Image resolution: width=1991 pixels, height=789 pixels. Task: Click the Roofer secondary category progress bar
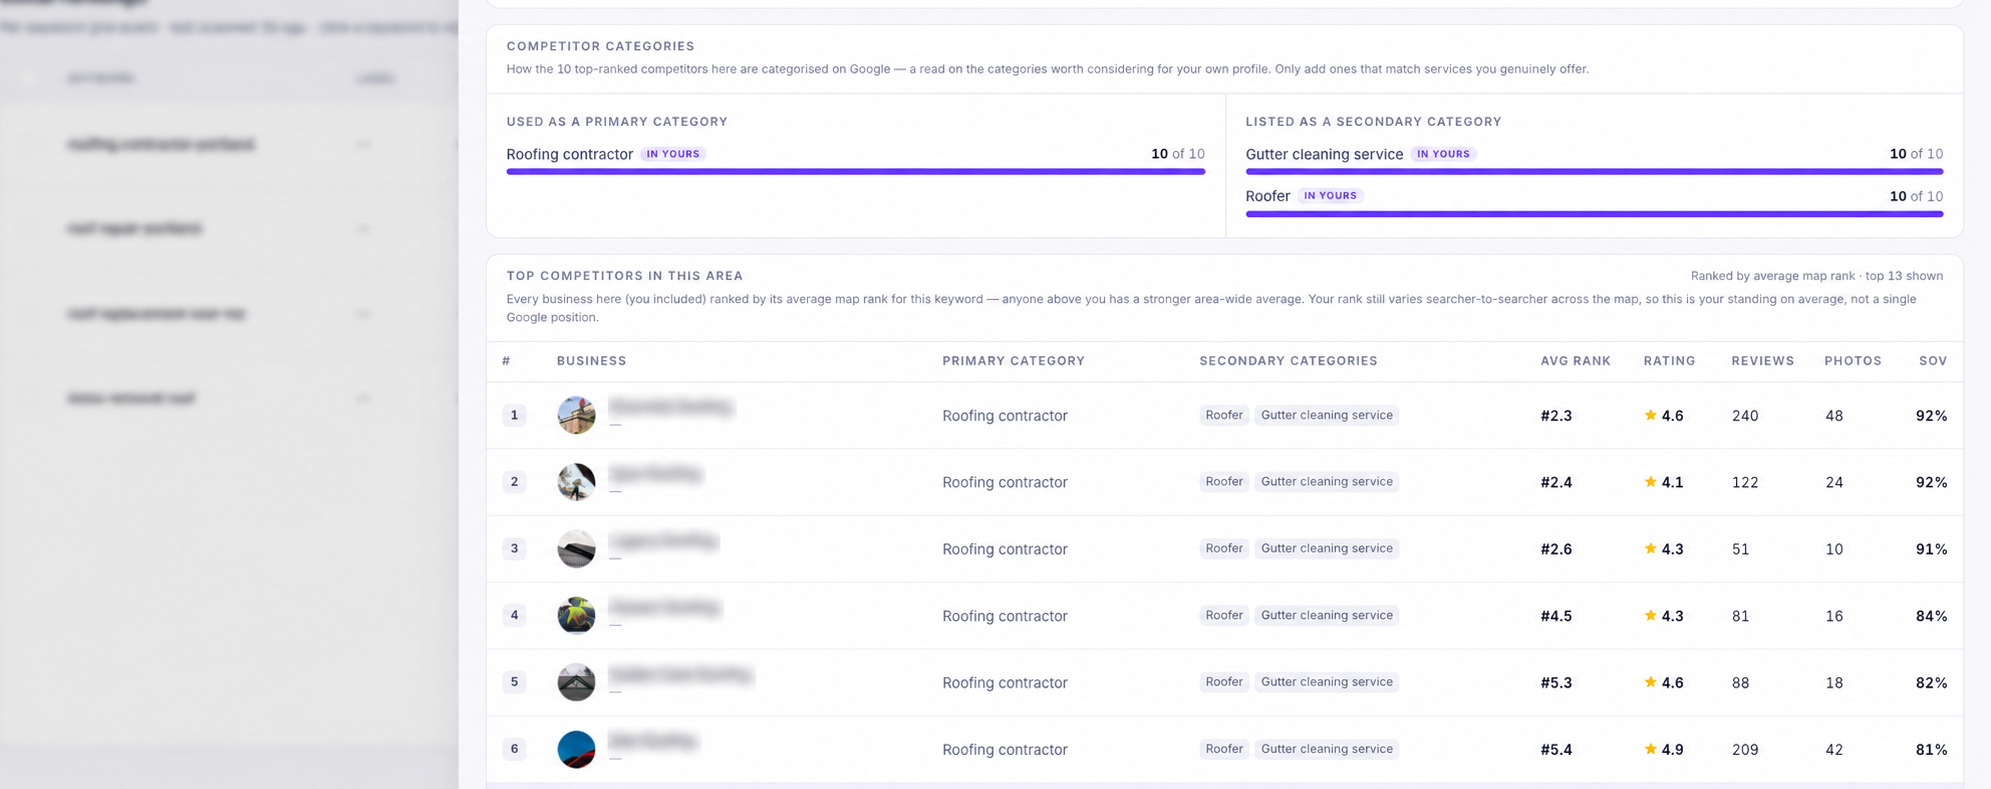(x=1594, y=214)
